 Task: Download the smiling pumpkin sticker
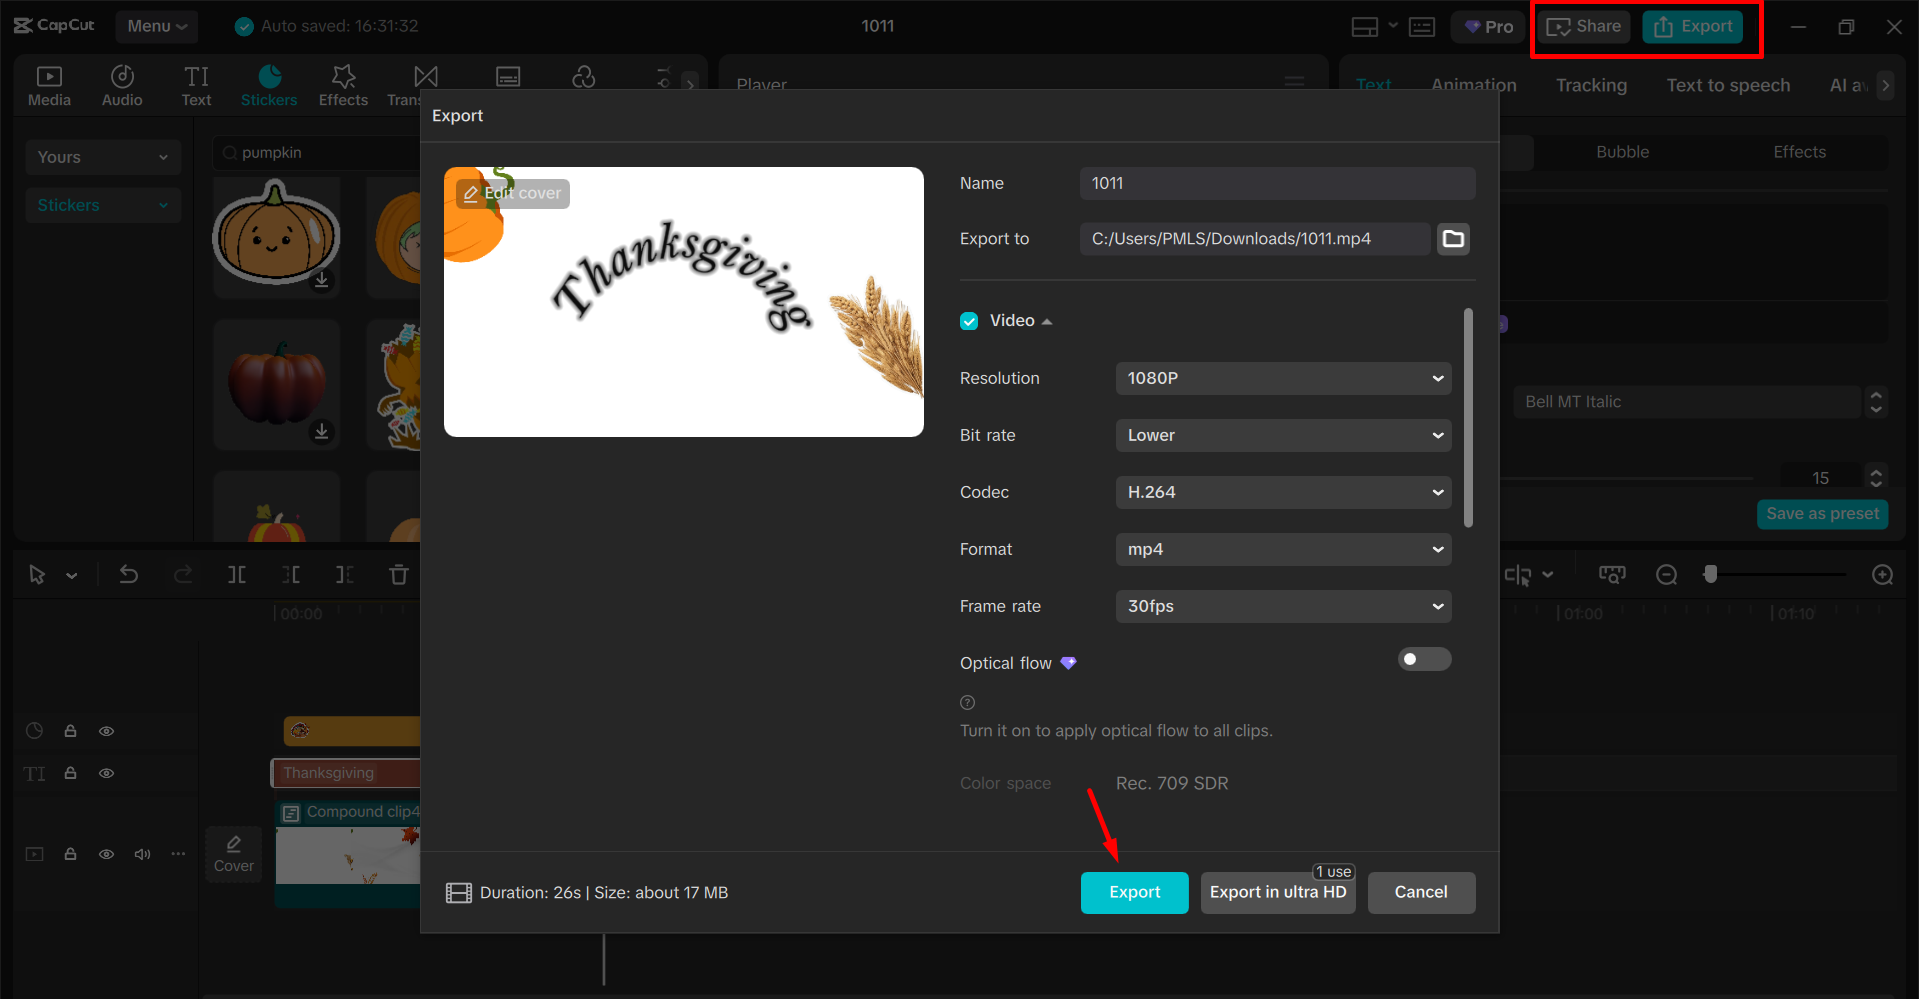click(x=321, y=281)
